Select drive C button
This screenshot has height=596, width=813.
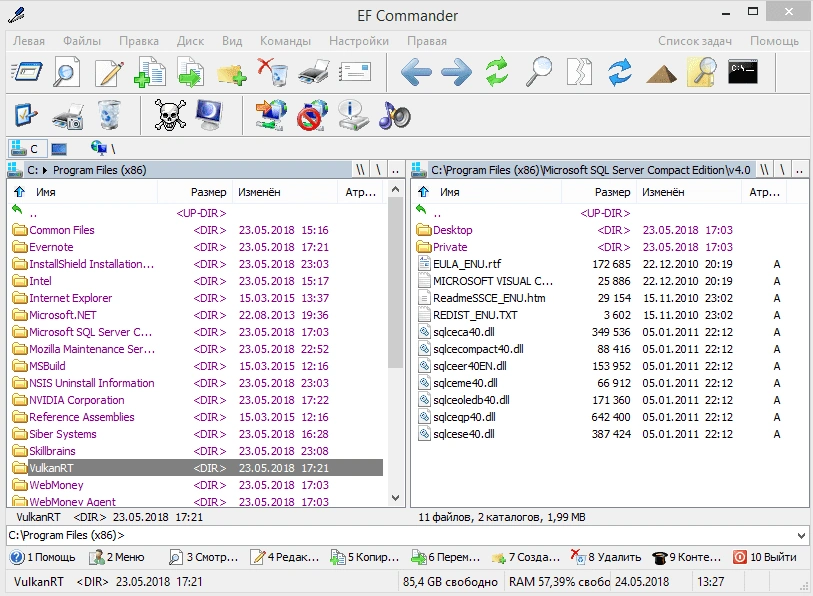click(27, 149)
